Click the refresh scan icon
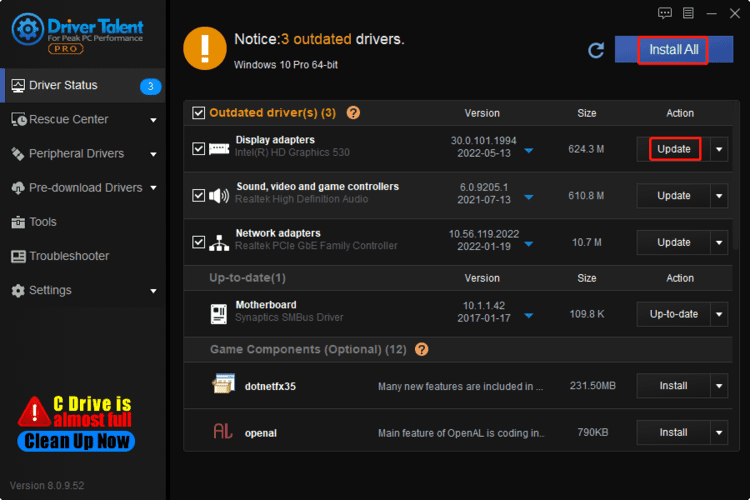This screenshot has height=500, width=750. tap(596, 50)
